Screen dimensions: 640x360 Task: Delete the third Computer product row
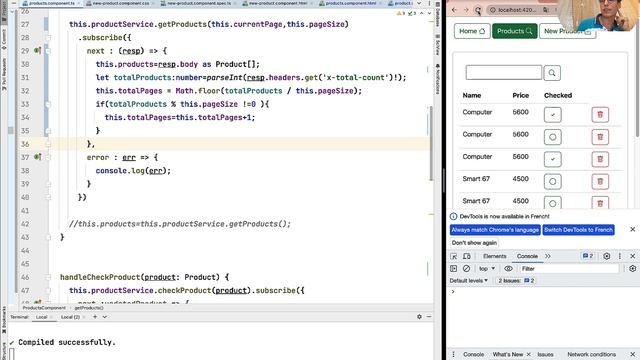point(600,159)
